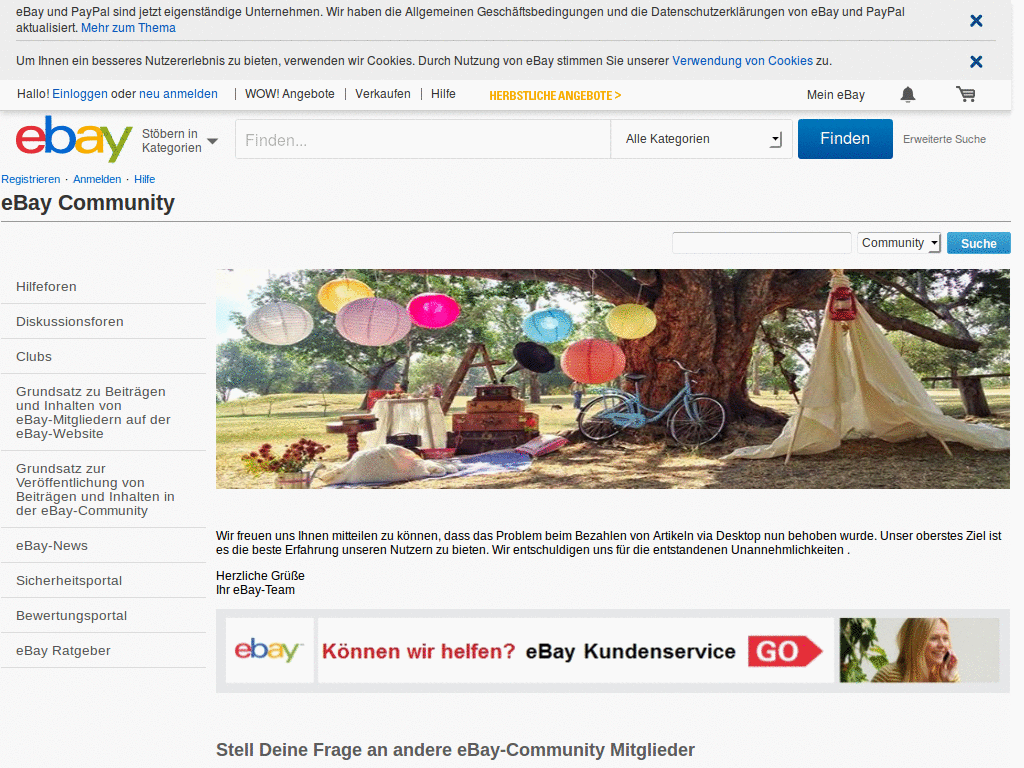This screenshot has height=768, width=1024.
Task: Click the Einloggen link
Action: coord(80,94)
